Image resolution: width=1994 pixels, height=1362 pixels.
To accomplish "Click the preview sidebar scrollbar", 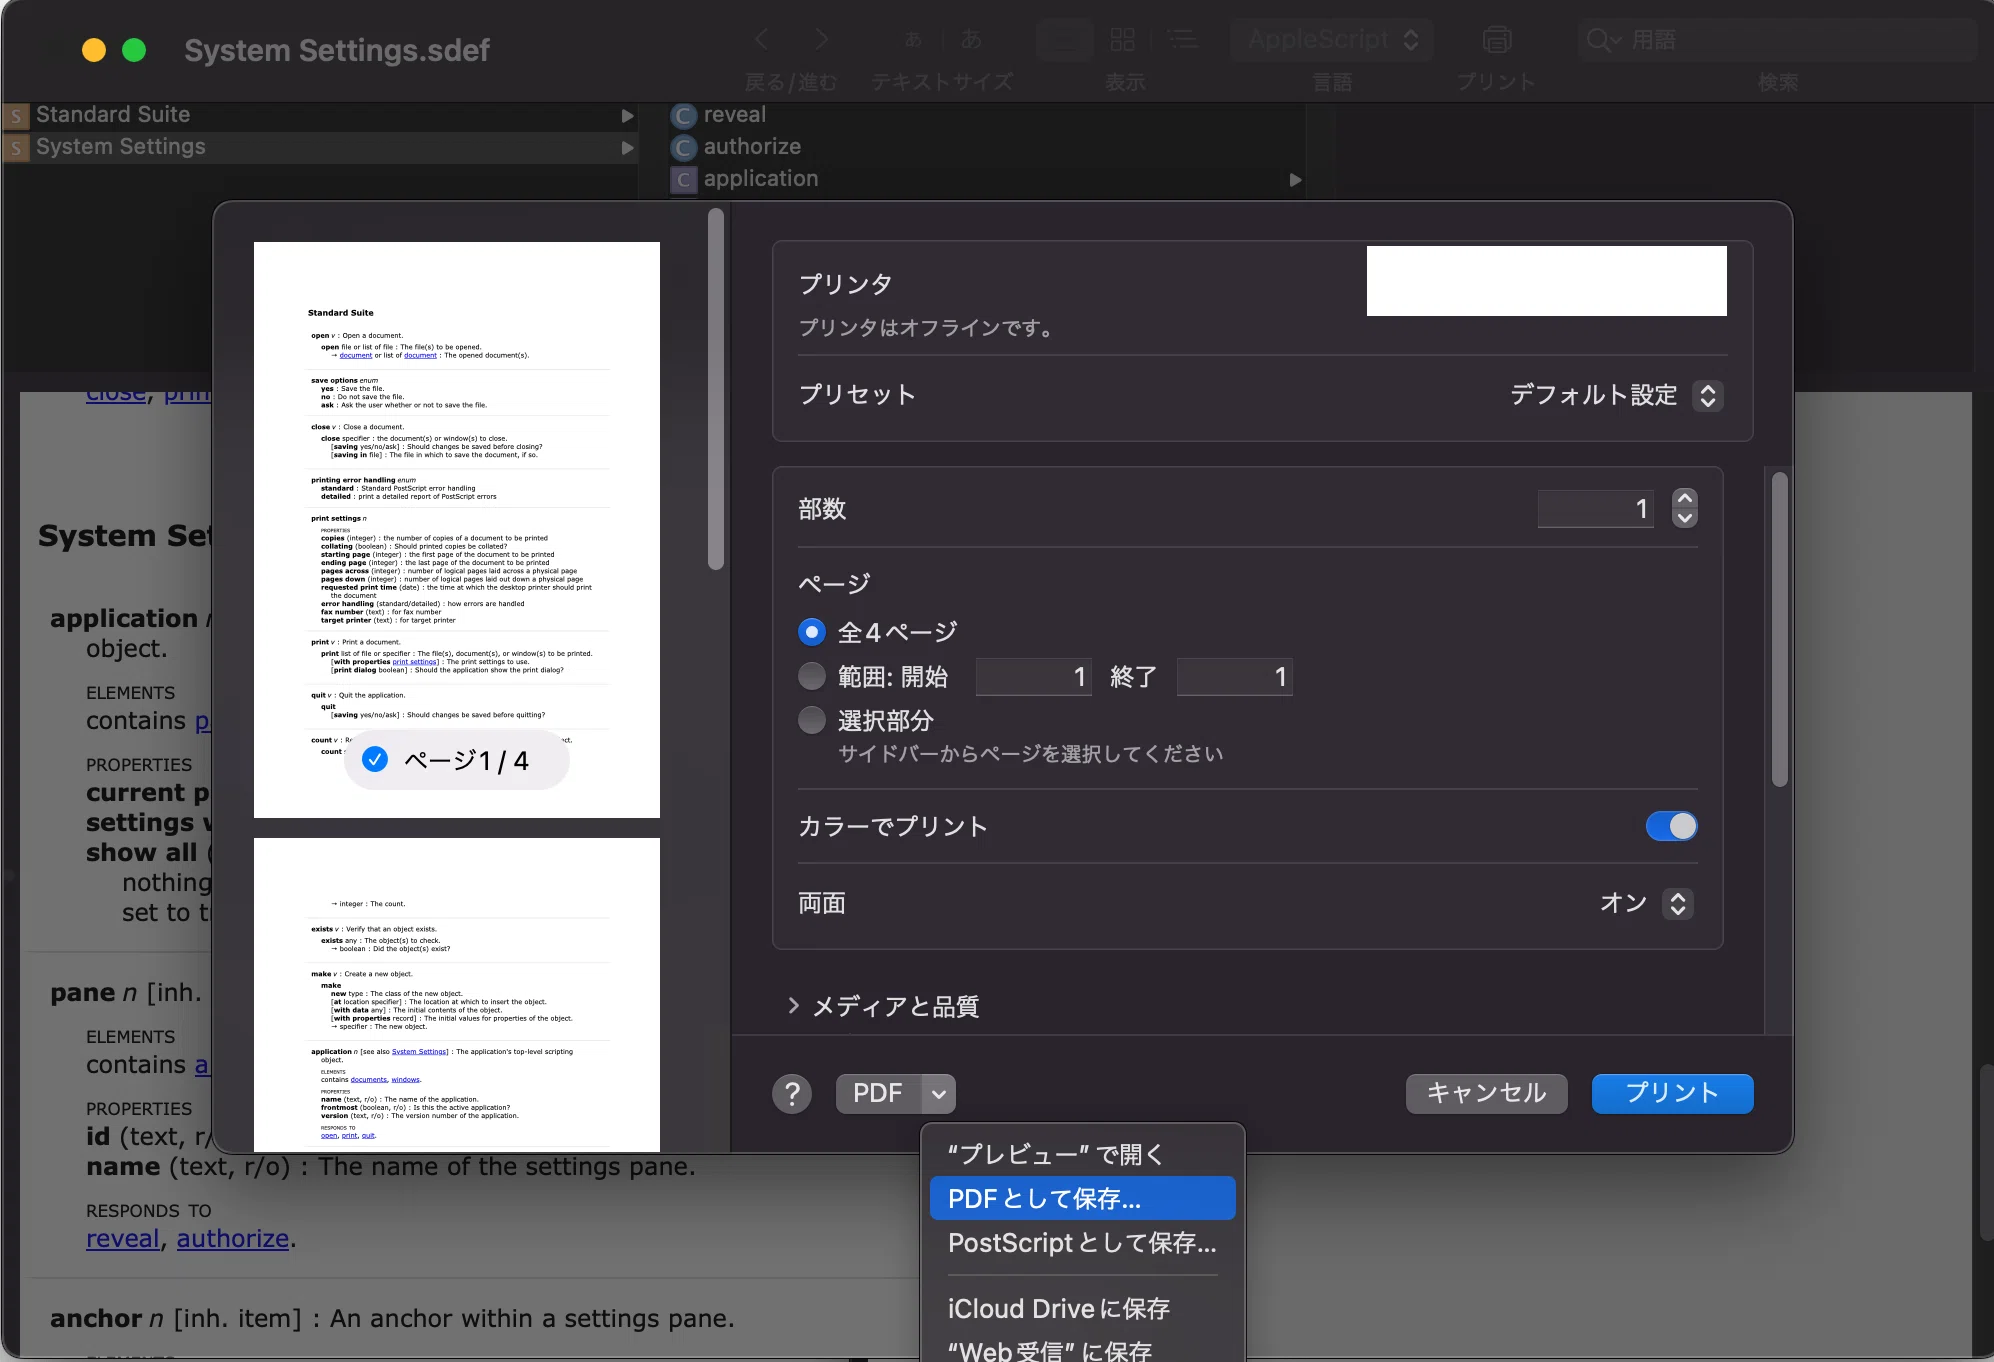I will tap(716, 390).
